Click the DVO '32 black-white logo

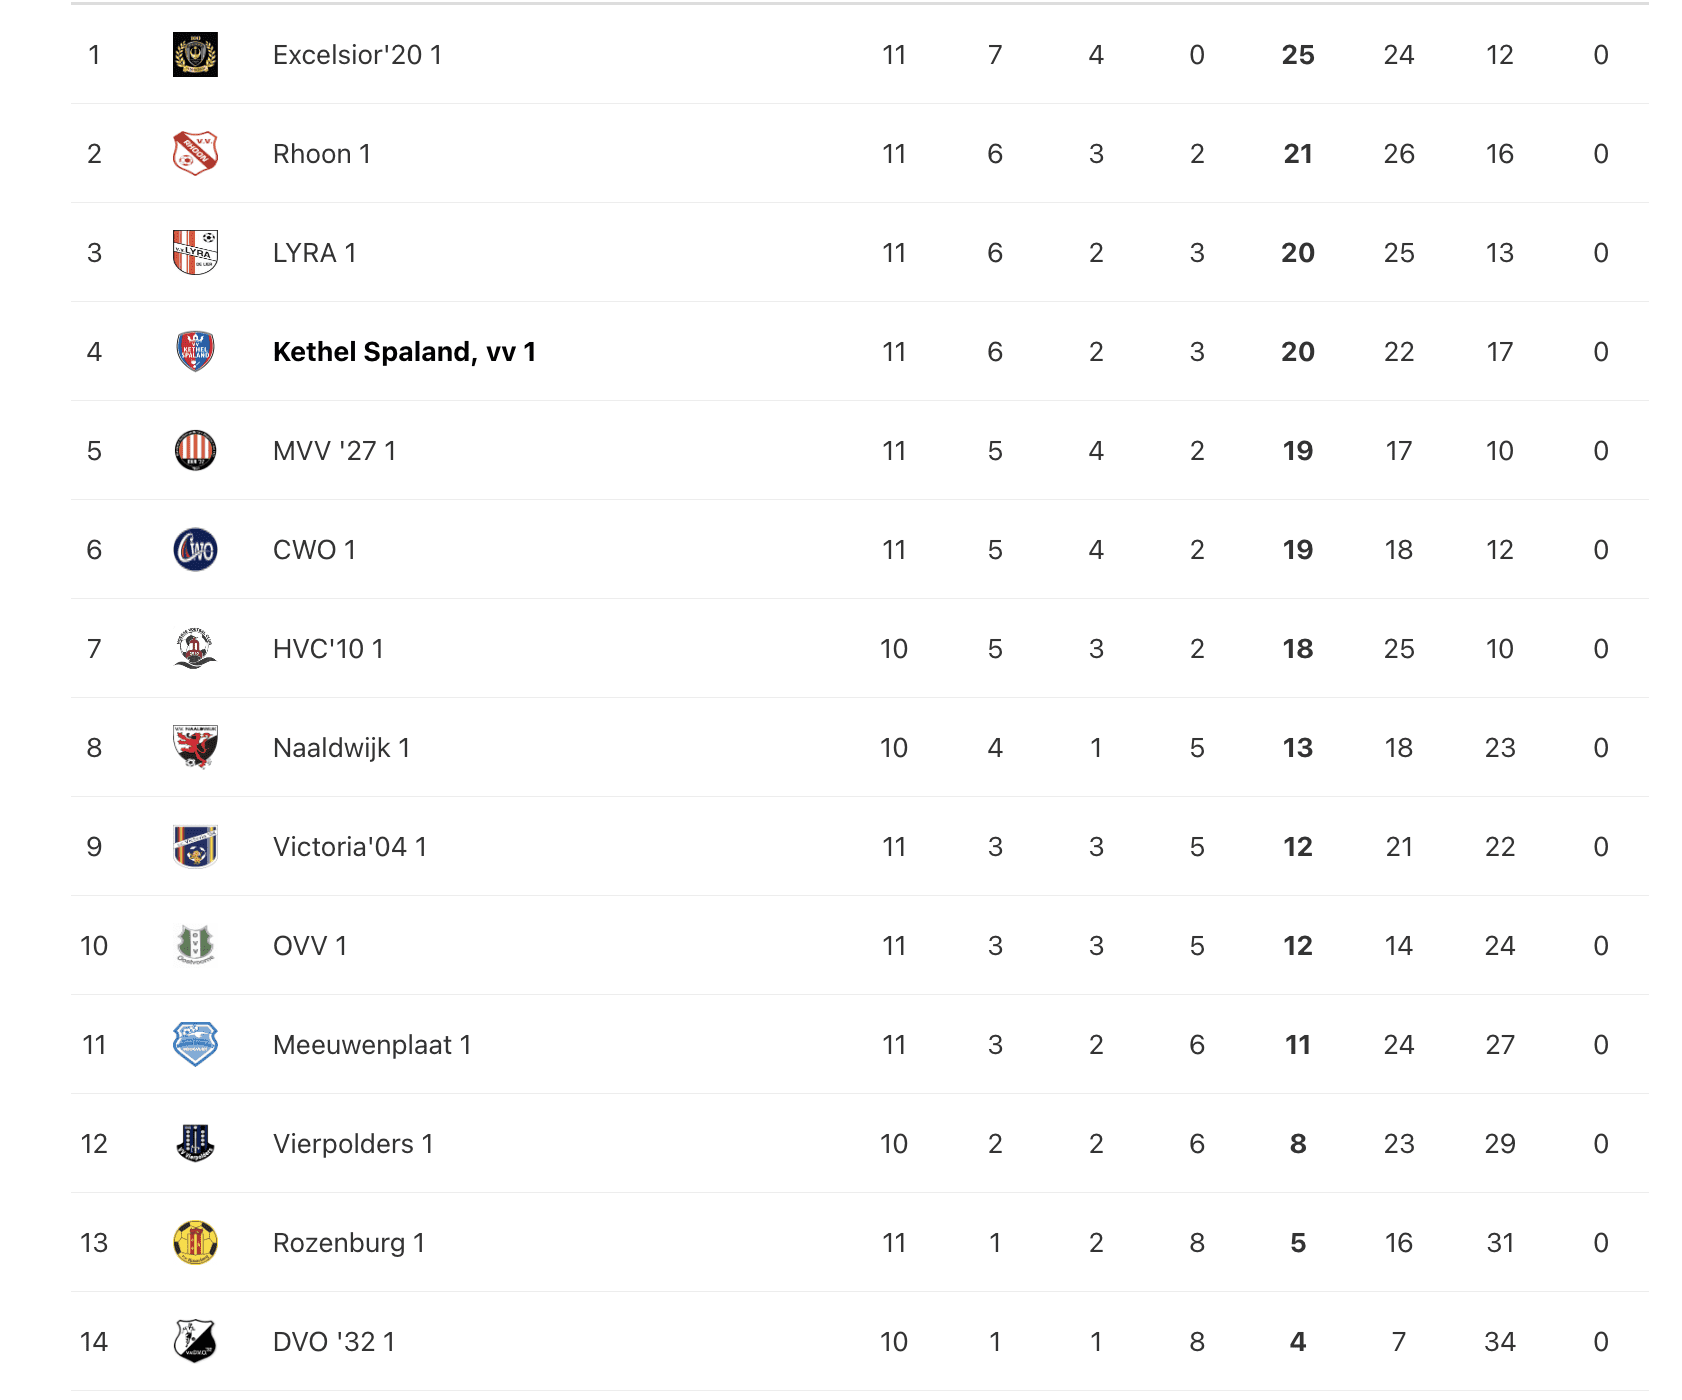point(195,1342)
